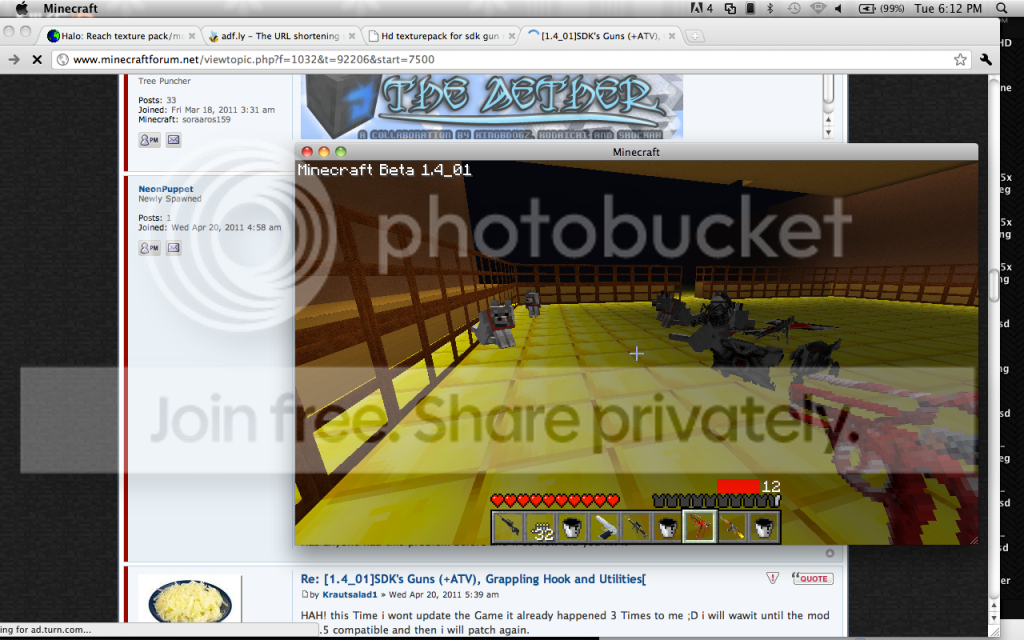Switch to Hd texturepack for sdk gun tab
Viewport: 1024px width, 640px height.
pyautogui.click(x=438, y=36)
